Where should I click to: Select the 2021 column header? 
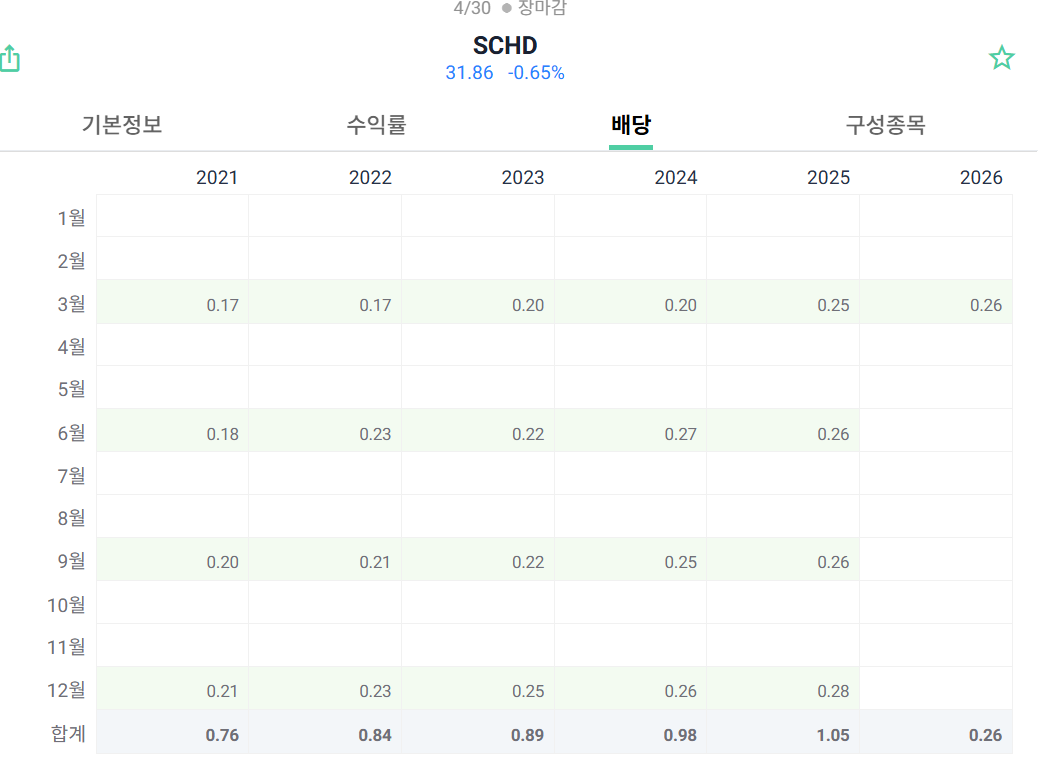[x=217, y=178]
